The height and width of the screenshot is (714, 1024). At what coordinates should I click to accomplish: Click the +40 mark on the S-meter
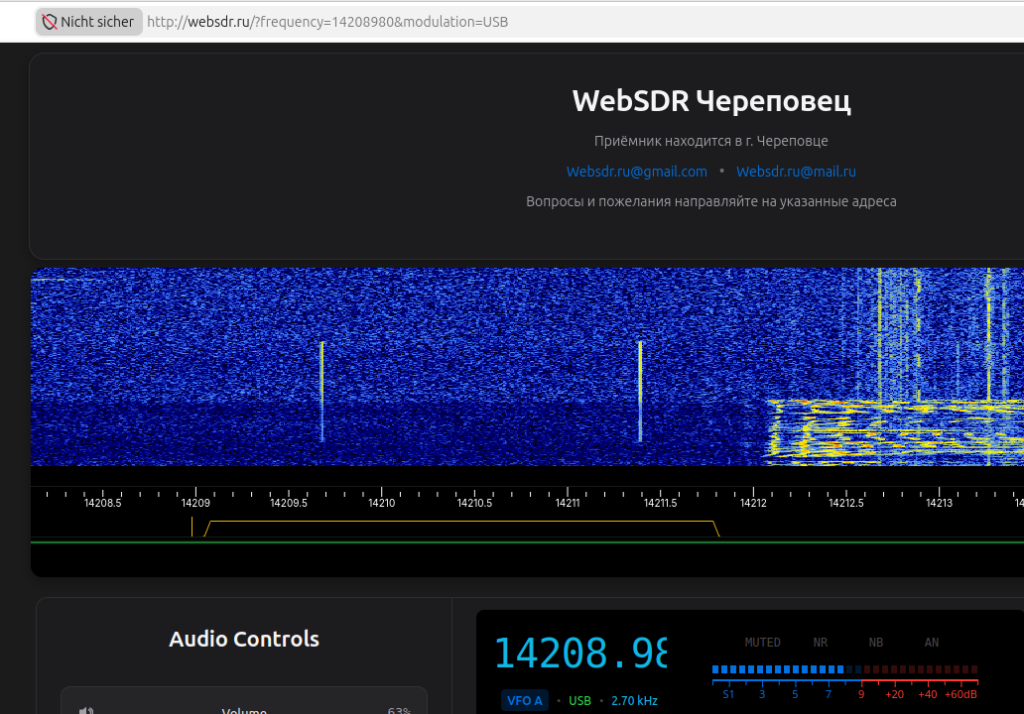pyautogui.click(x=927, y=694)
